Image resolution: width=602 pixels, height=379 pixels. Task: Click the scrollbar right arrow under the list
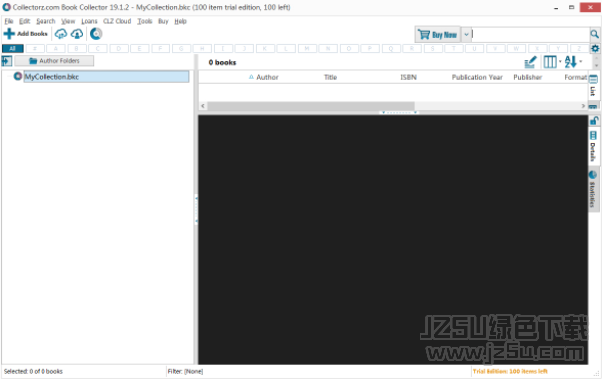point(583,106)
